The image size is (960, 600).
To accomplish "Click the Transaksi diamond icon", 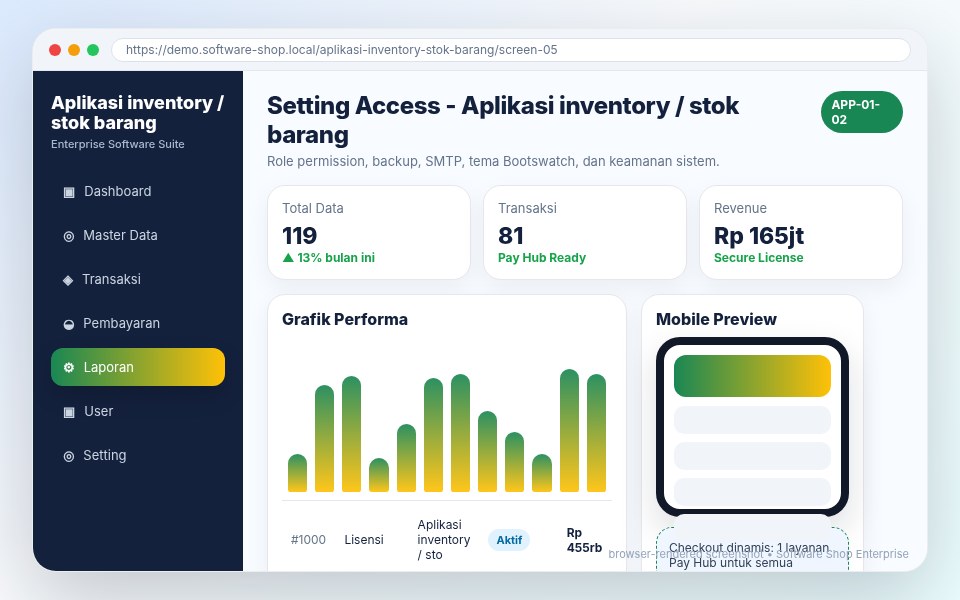I will [68, 280].
